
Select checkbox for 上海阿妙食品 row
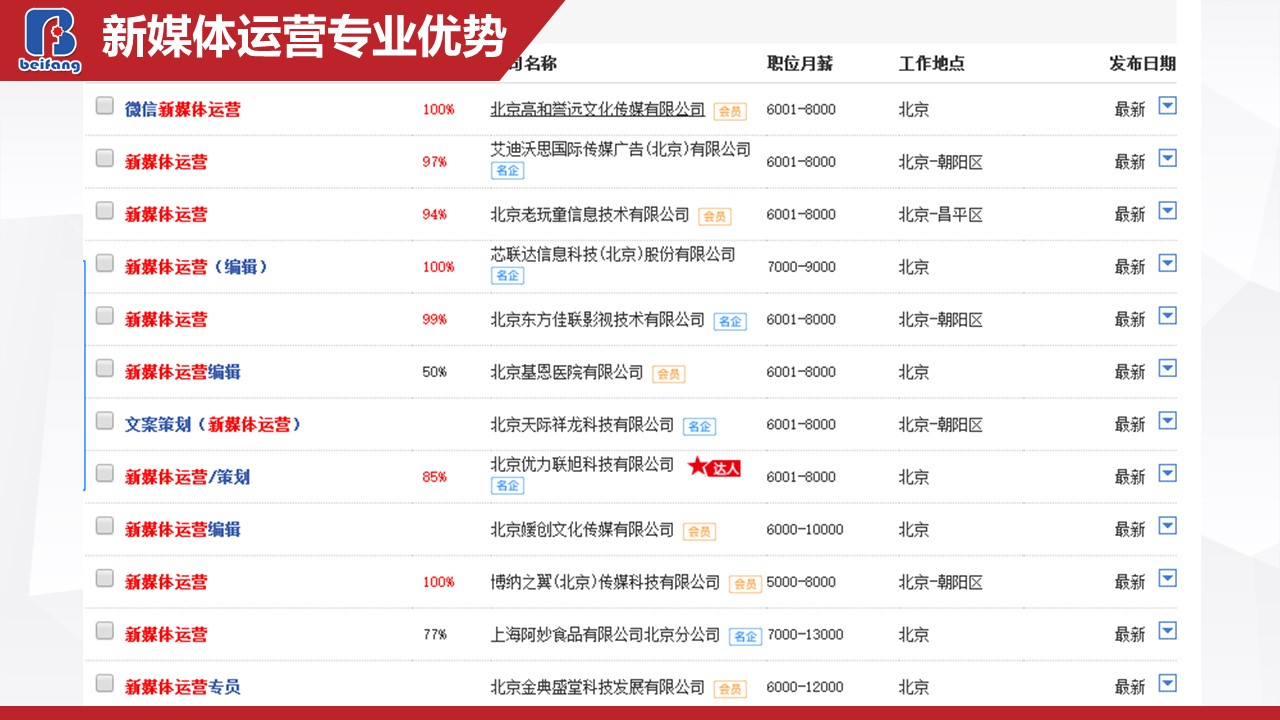click(105, 630)
